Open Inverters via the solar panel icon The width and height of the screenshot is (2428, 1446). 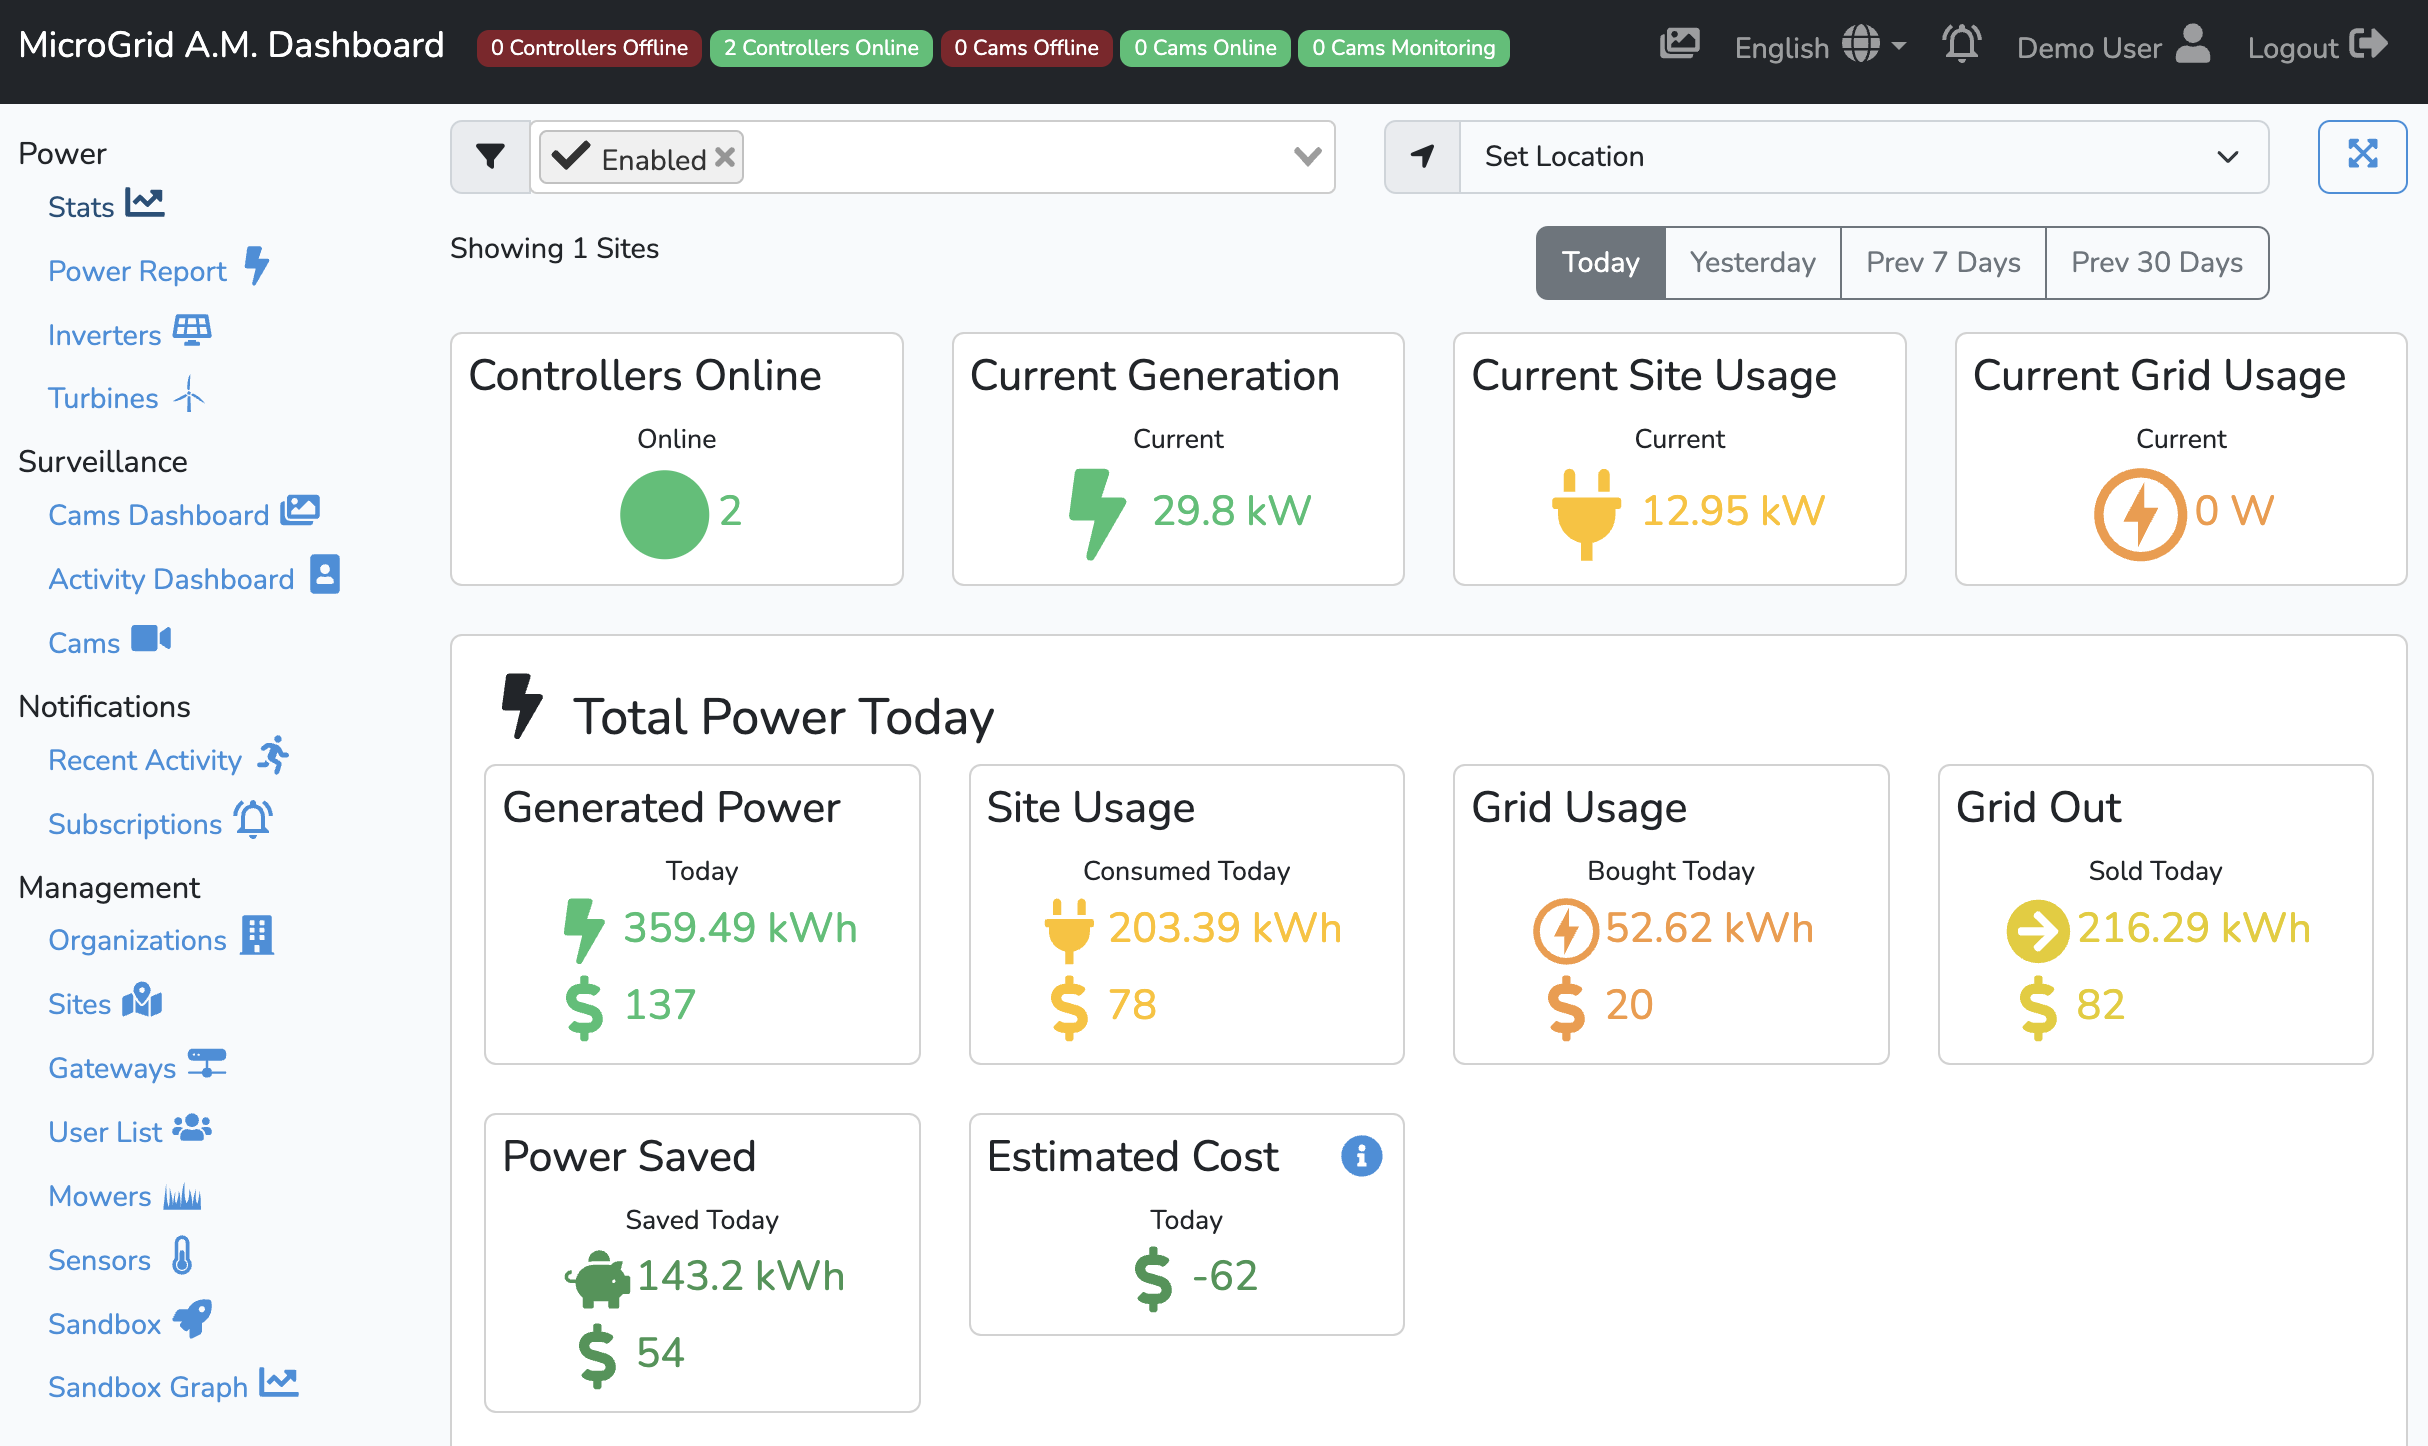pyautogui.click(x=192, y=330)
